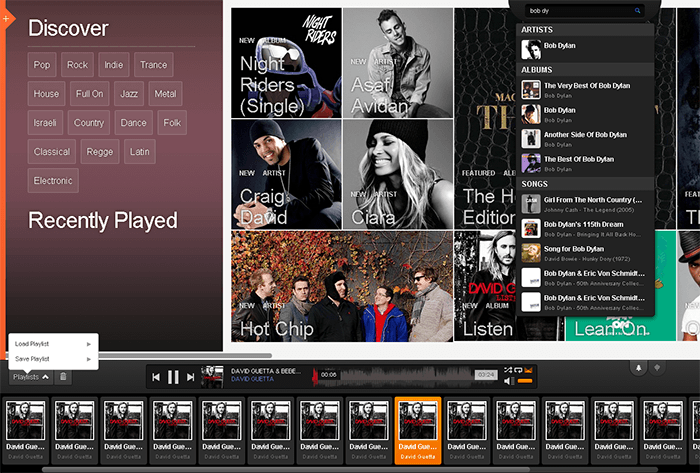Click the now-playing album cover
The width and height of the screenshot is (700, 473).
point(212,377)
